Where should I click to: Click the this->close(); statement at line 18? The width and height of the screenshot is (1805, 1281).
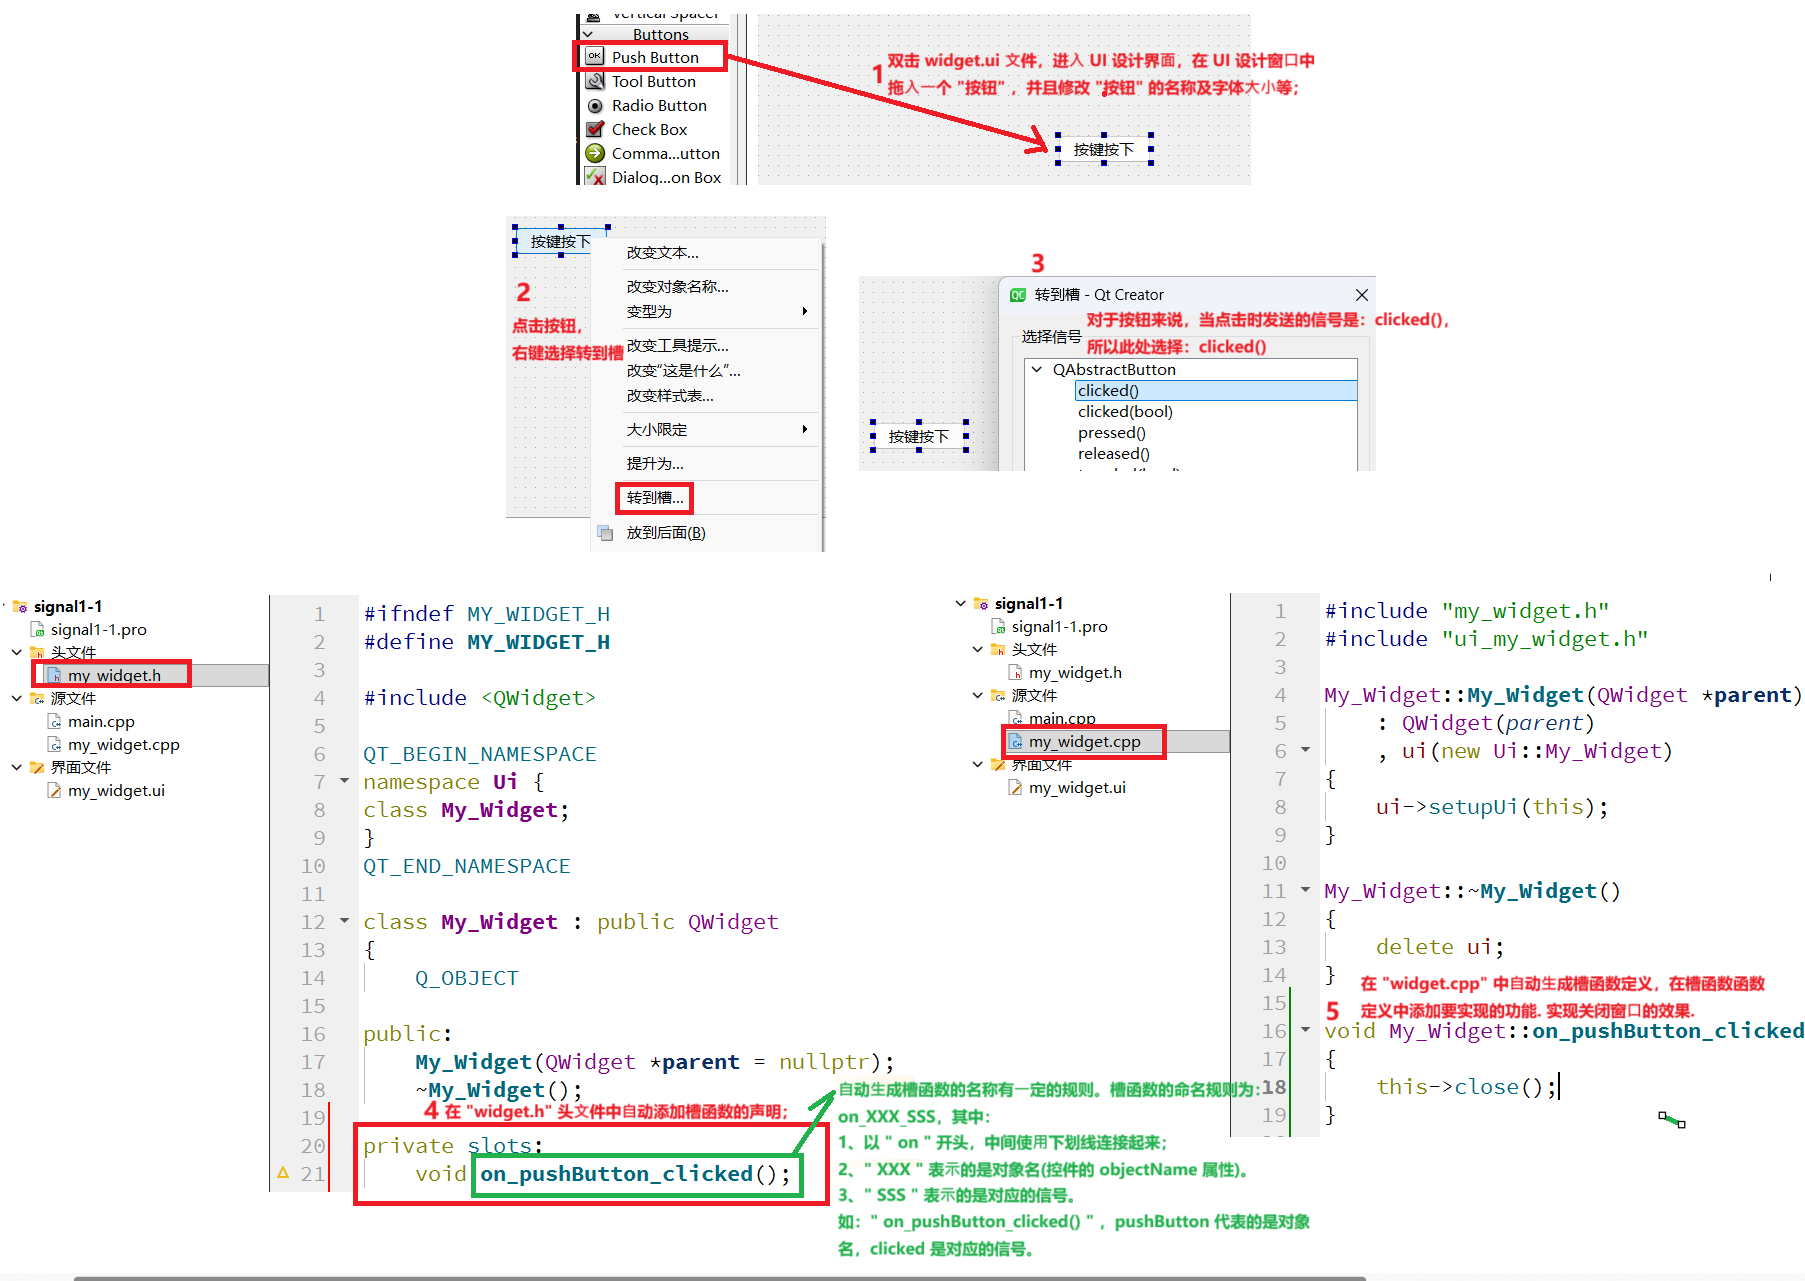(x=1466, y=1087)
